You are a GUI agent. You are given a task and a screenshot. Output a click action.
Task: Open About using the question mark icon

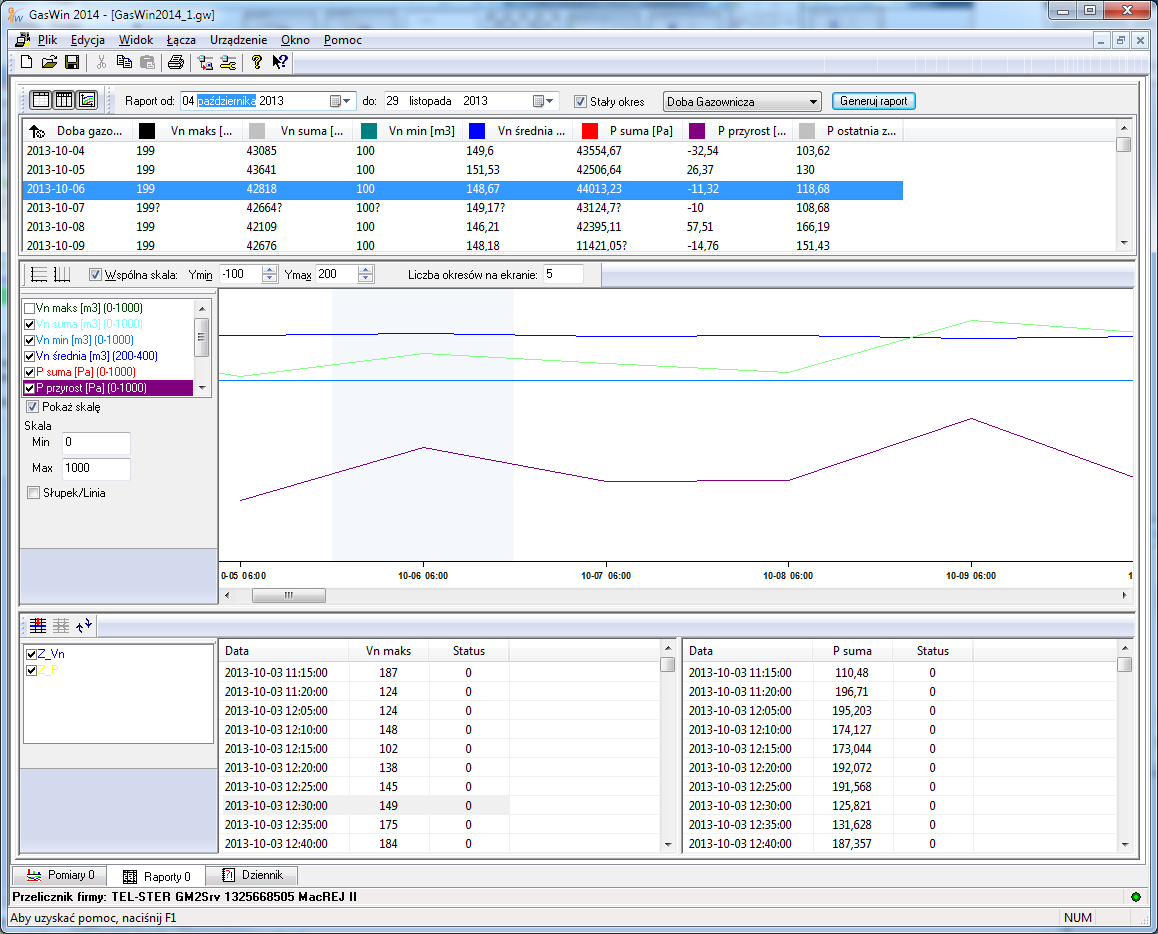click(x=256, y=63)
